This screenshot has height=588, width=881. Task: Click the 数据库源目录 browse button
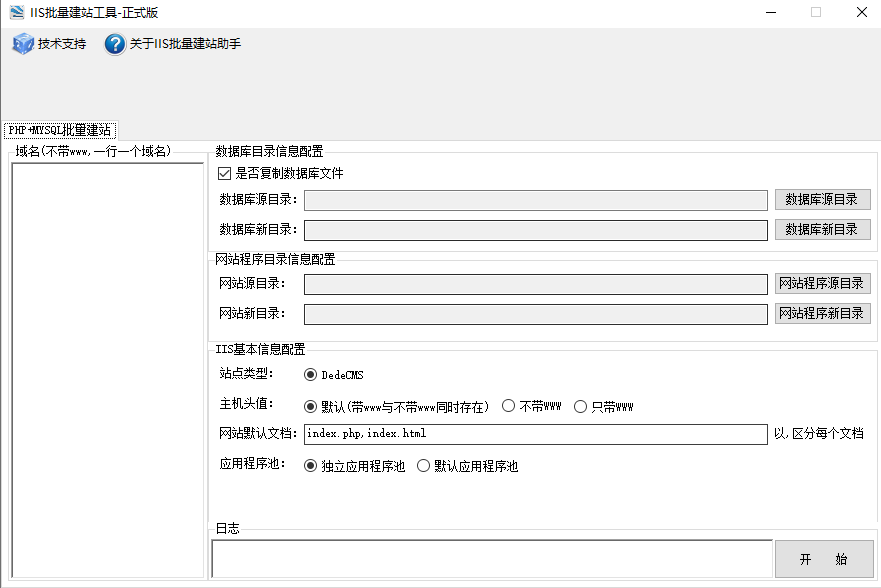[822, 199]
